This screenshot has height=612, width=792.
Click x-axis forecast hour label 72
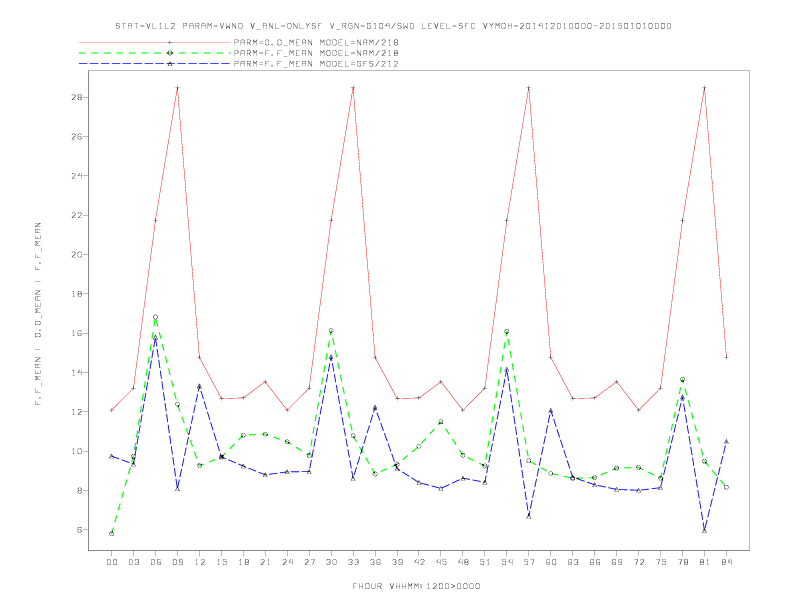(638, 562)
